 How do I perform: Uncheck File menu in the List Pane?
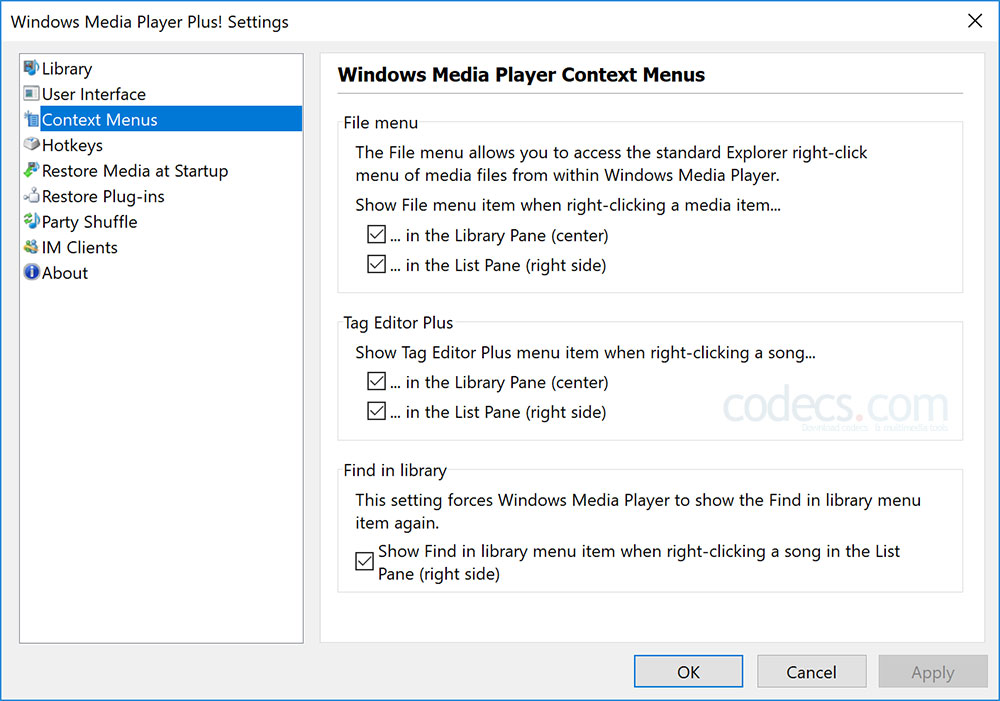tap(376, 265)
